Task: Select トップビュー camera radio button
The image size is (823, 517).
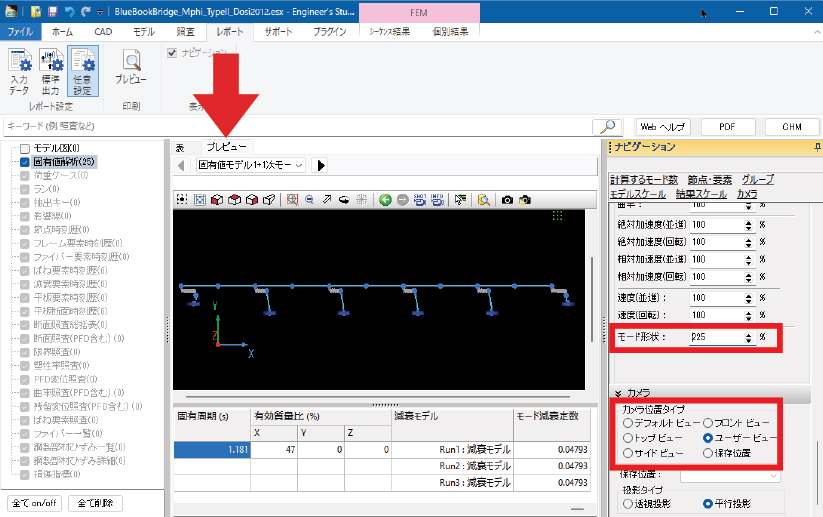Action: click(x=628, y=438)
